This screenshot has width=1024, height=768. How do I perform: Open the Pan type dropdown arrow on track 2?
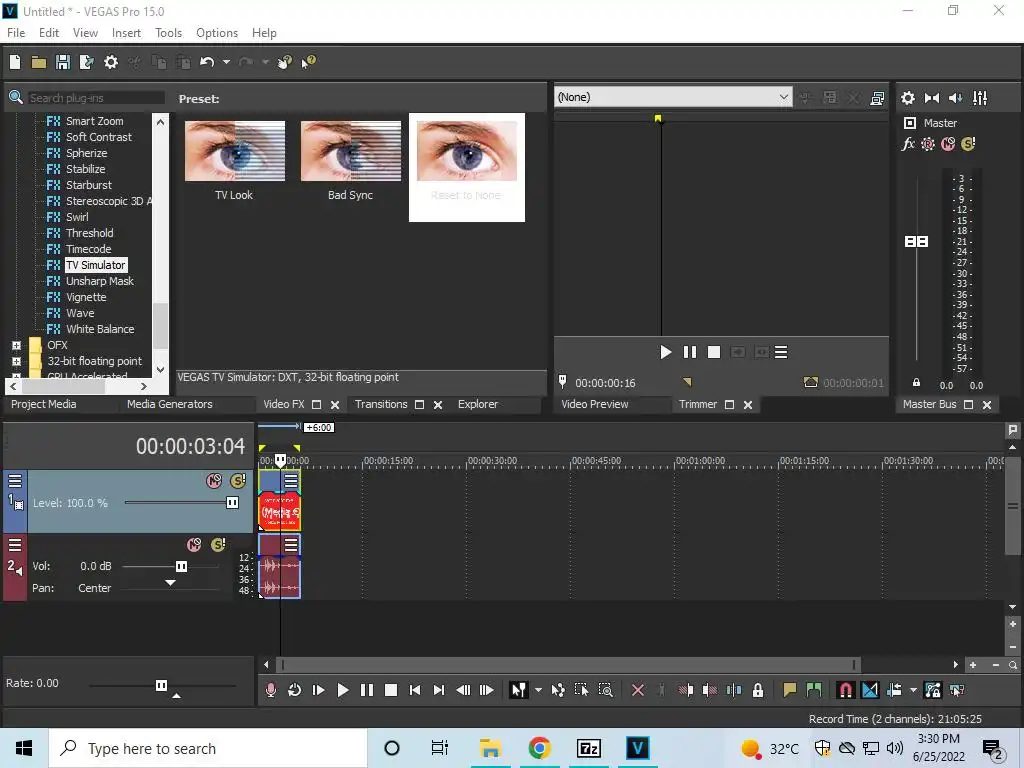[170, 583]
